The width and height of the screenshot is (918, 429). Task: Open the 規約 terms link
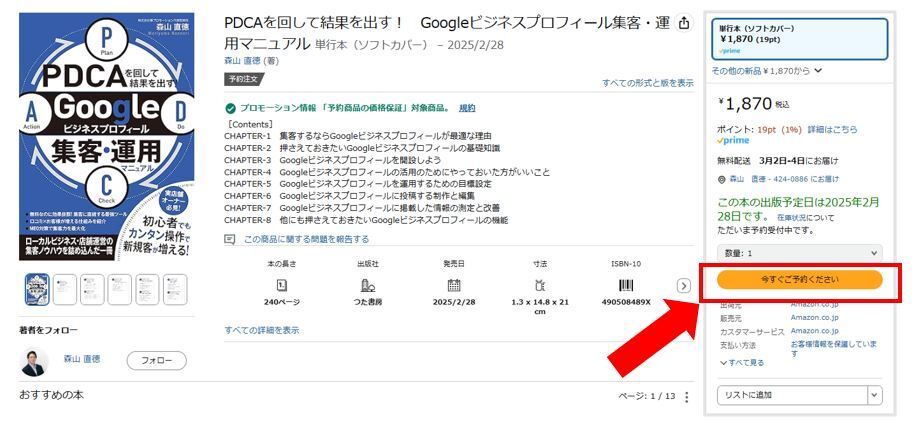pyautogui.click(x=467, y=108)
